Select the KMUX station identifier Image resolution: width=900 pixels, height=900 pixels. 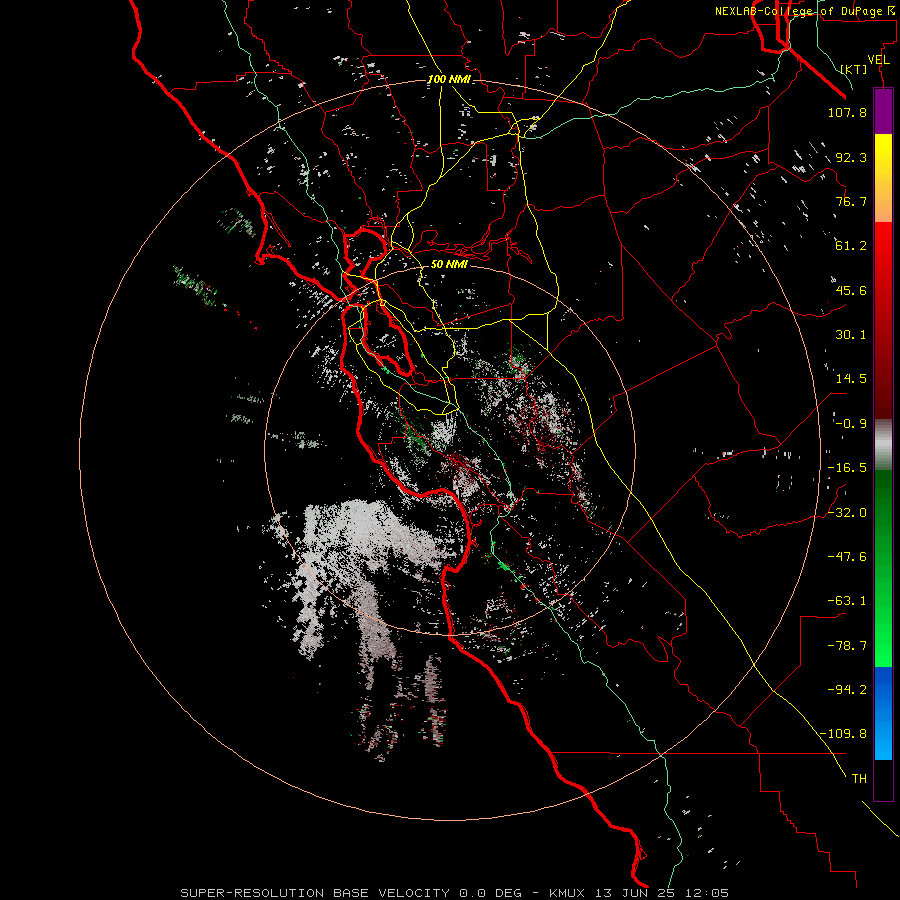[x=568, y=893]
